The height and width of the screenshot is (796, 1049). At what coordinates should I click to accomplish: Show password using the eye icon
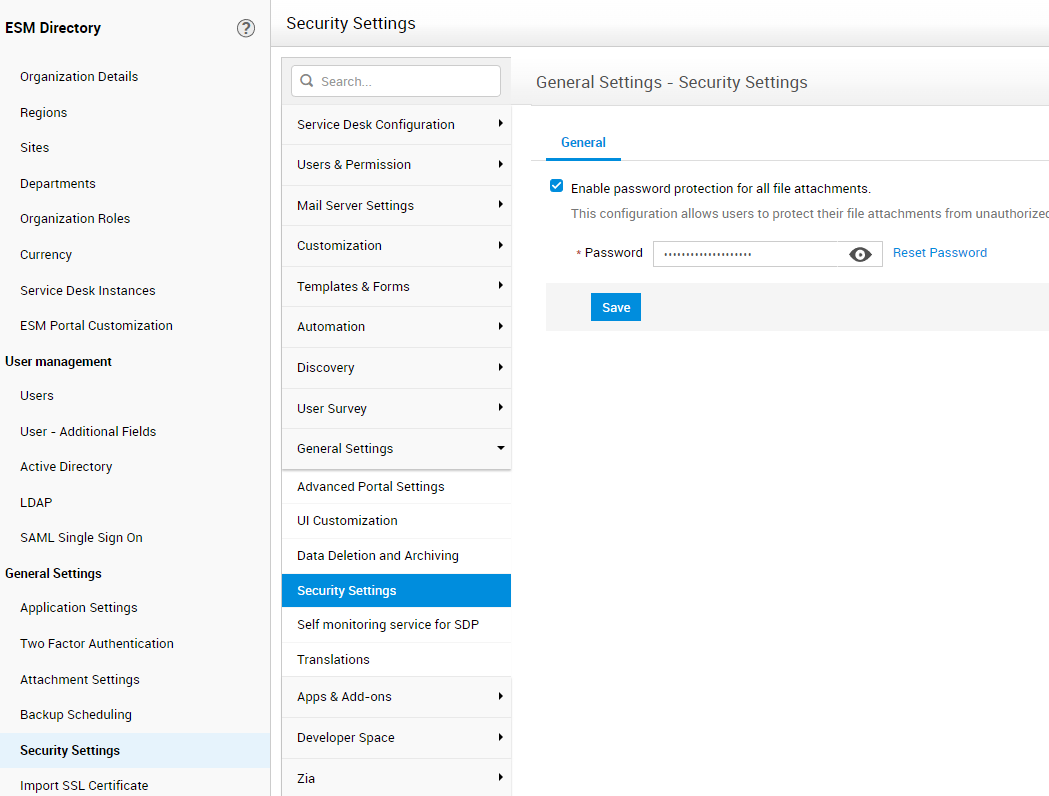[860, 254]
